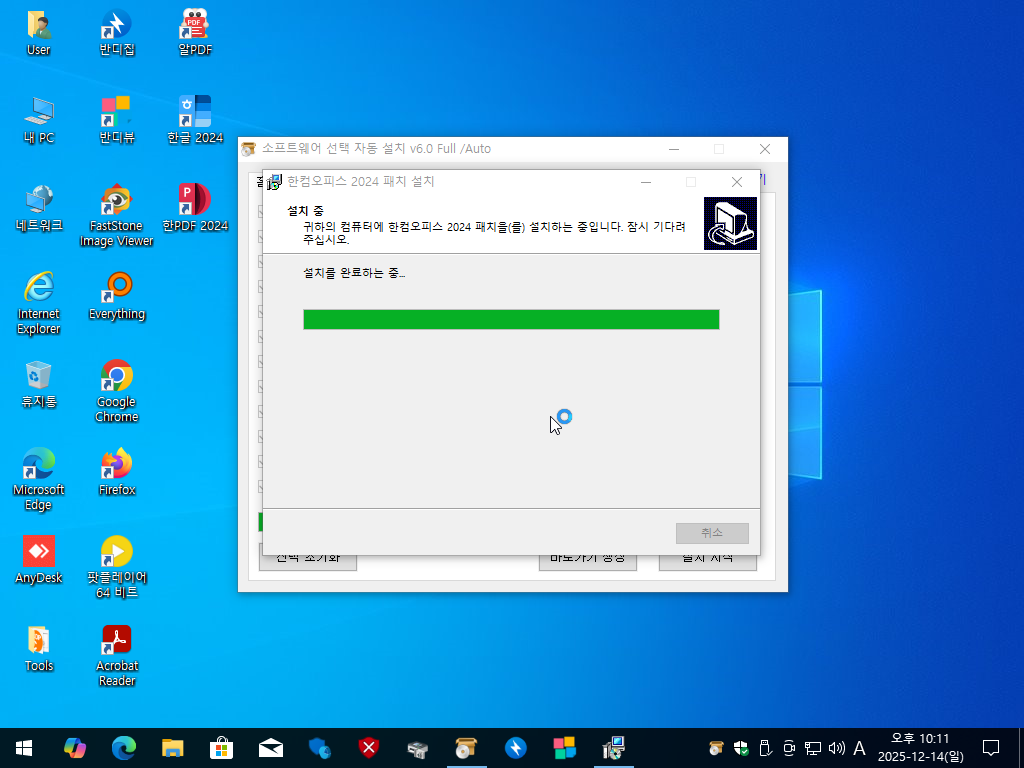Open Internet Explorer desktop icon
The height and width of the screenshot is (768, 1024).
tap(39, 304)
